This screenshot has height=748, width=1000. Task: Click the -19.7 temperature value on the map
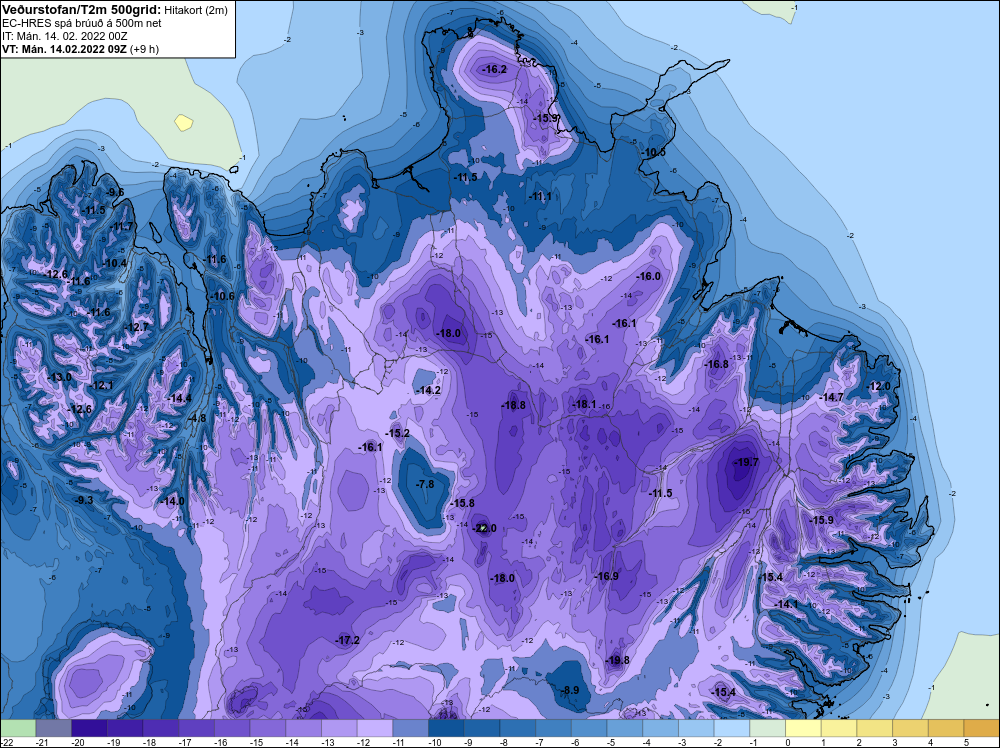pyautogui.click(x=746, y=462)
